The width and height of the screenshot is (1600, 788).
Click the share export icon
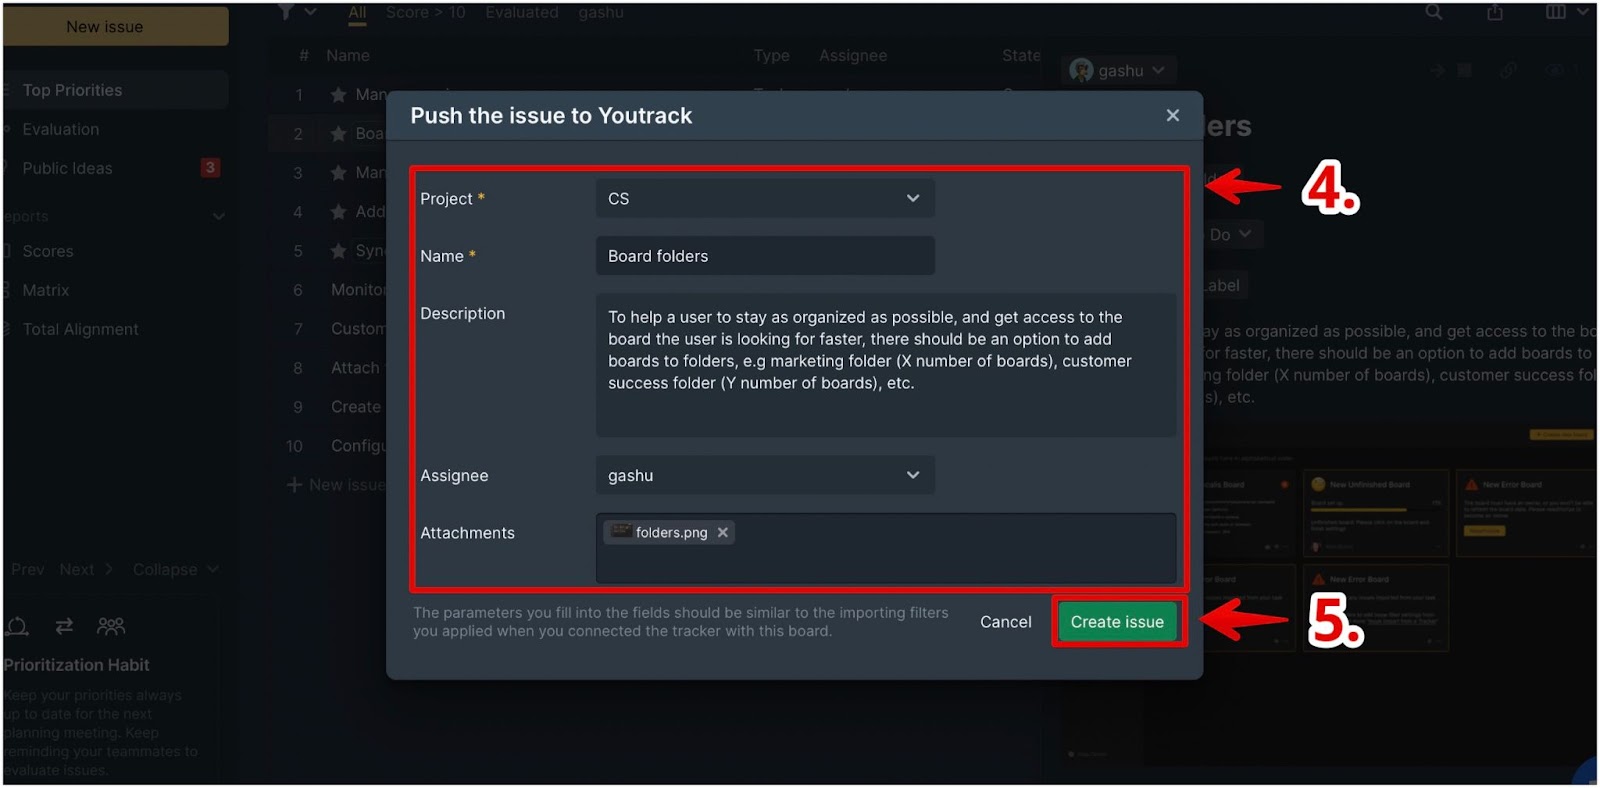1495,12
